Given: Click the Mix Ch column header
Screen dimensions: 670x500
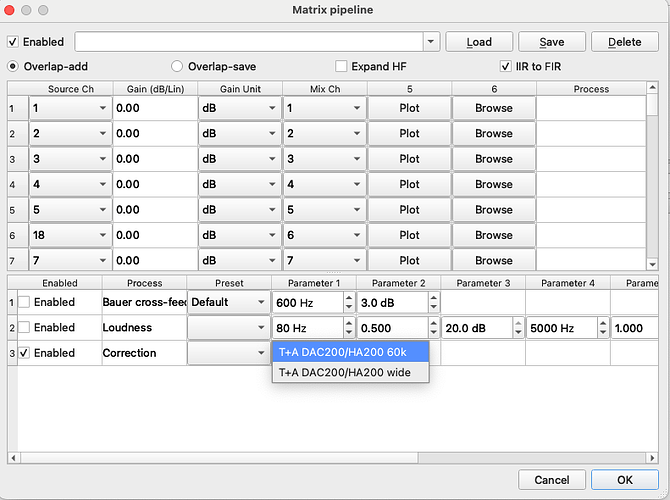Looking at the screenshot, I should pos(325,89).
